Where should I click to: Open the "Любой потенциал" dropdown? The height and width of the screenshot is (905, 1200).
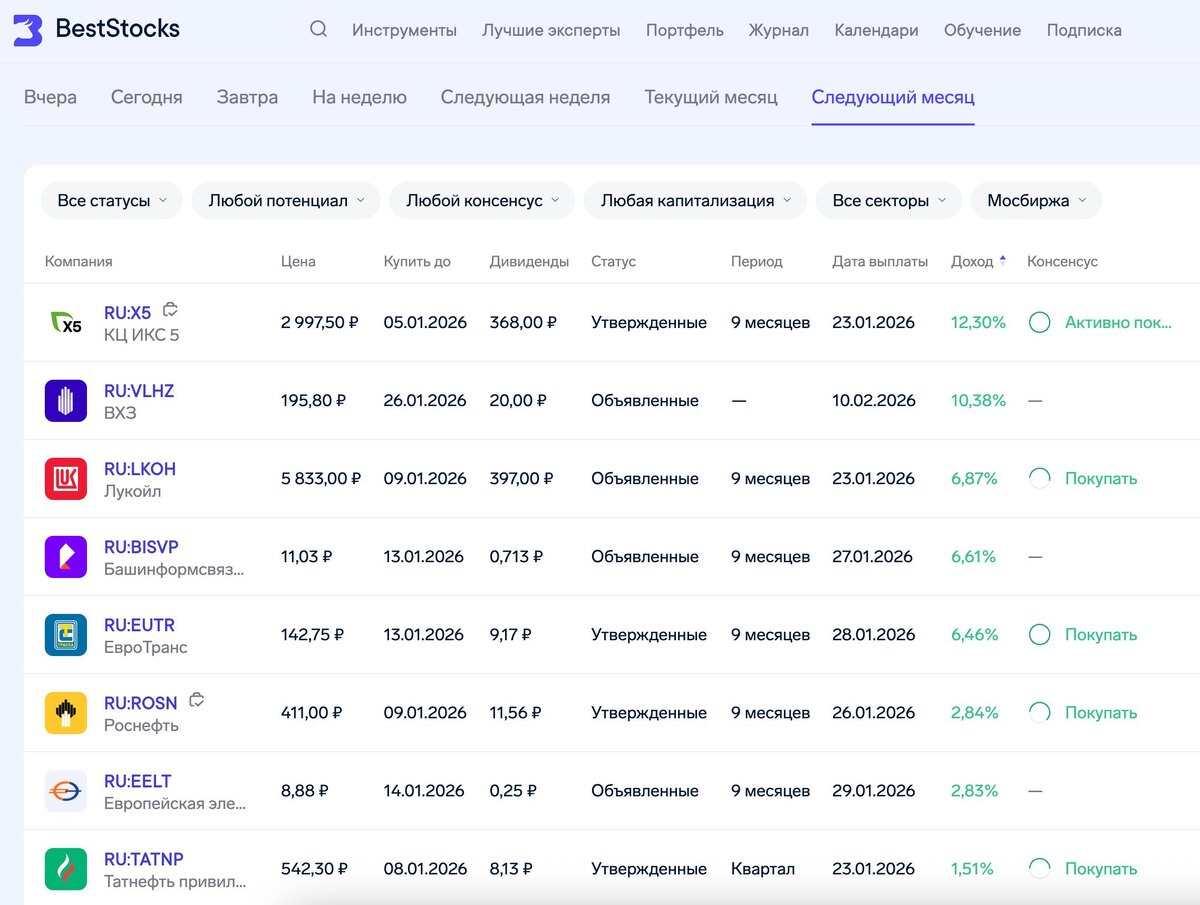(x=285, y=201)
